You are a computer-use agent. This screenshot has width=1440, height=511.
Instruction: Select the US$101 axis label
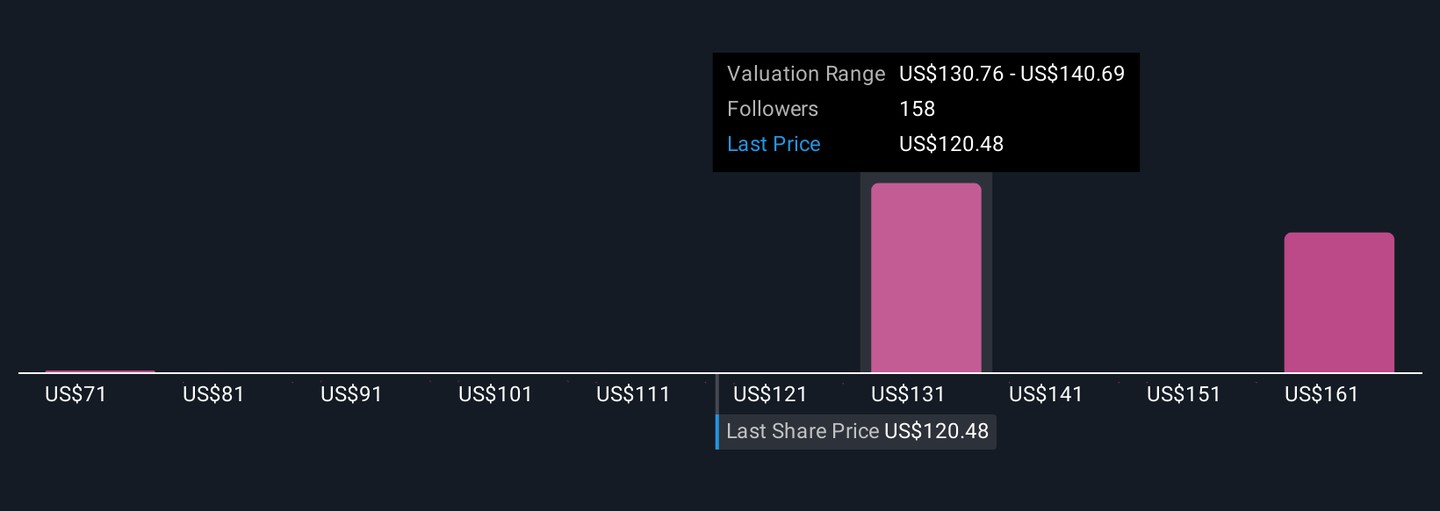(x=495, y=394)
